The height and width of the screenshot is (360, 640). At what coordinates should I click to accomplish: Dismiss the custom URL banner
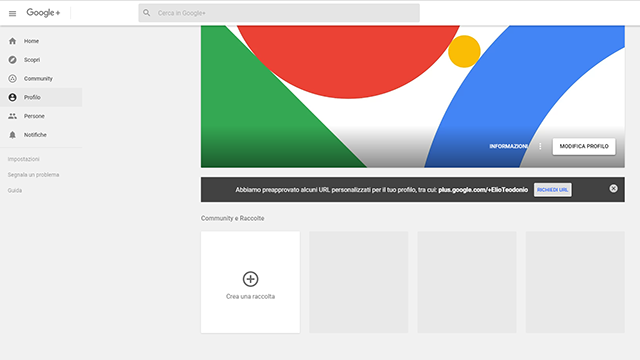pyautogui.click(x=613, y=189)
